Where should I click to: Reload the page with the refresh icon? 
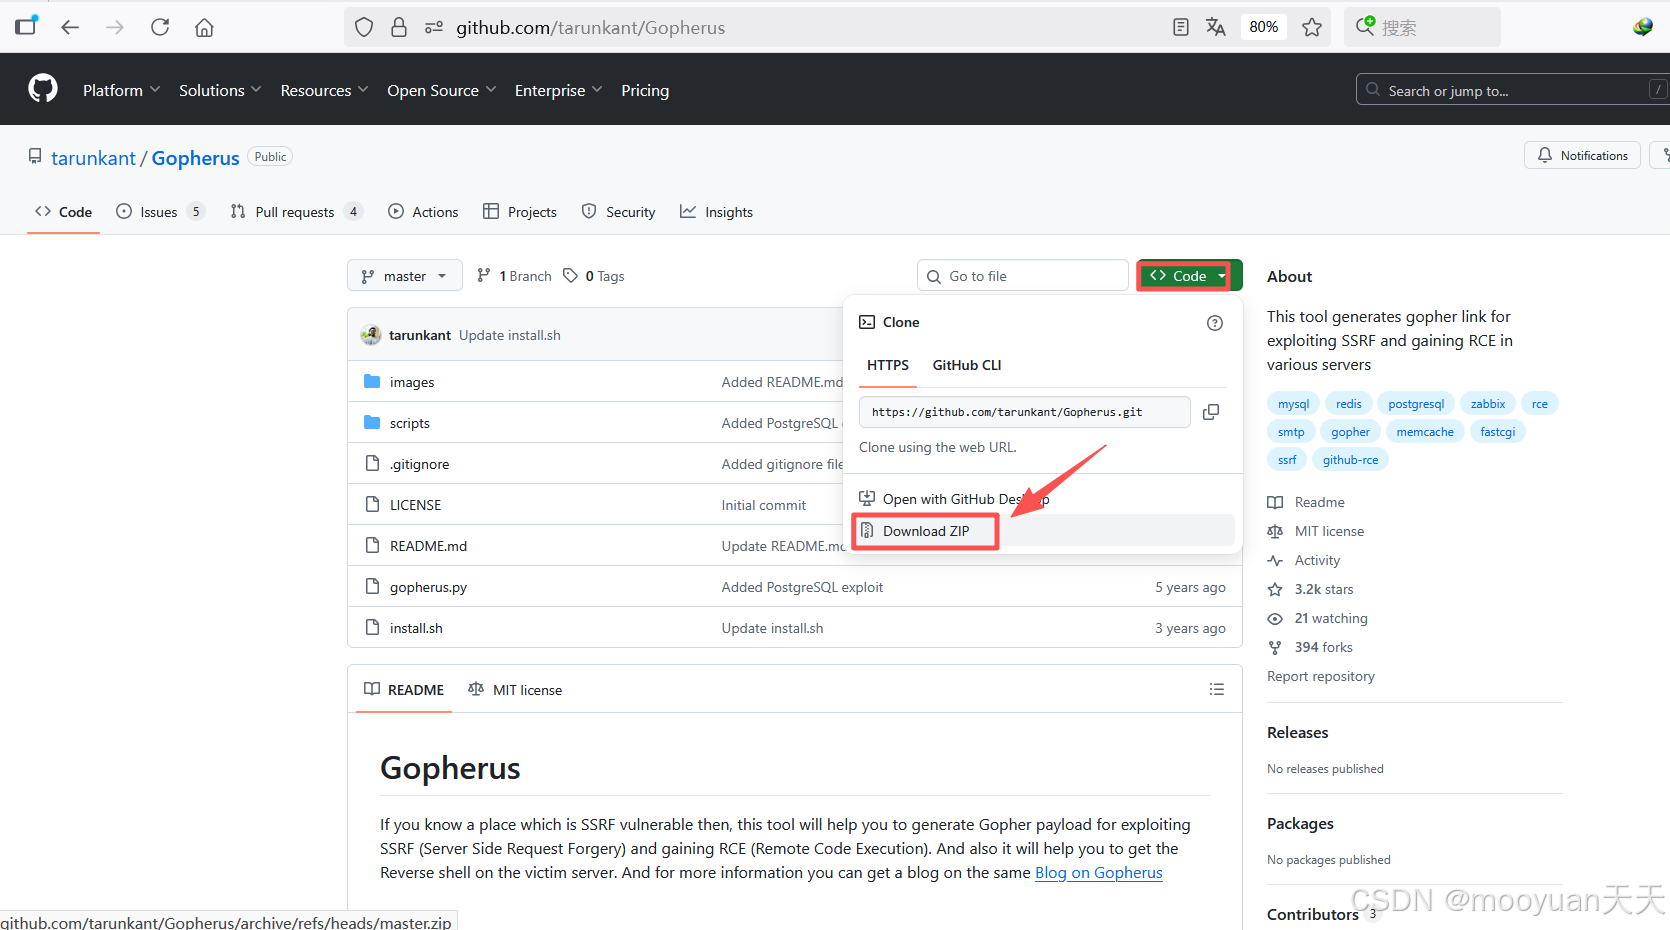[160, 27]
